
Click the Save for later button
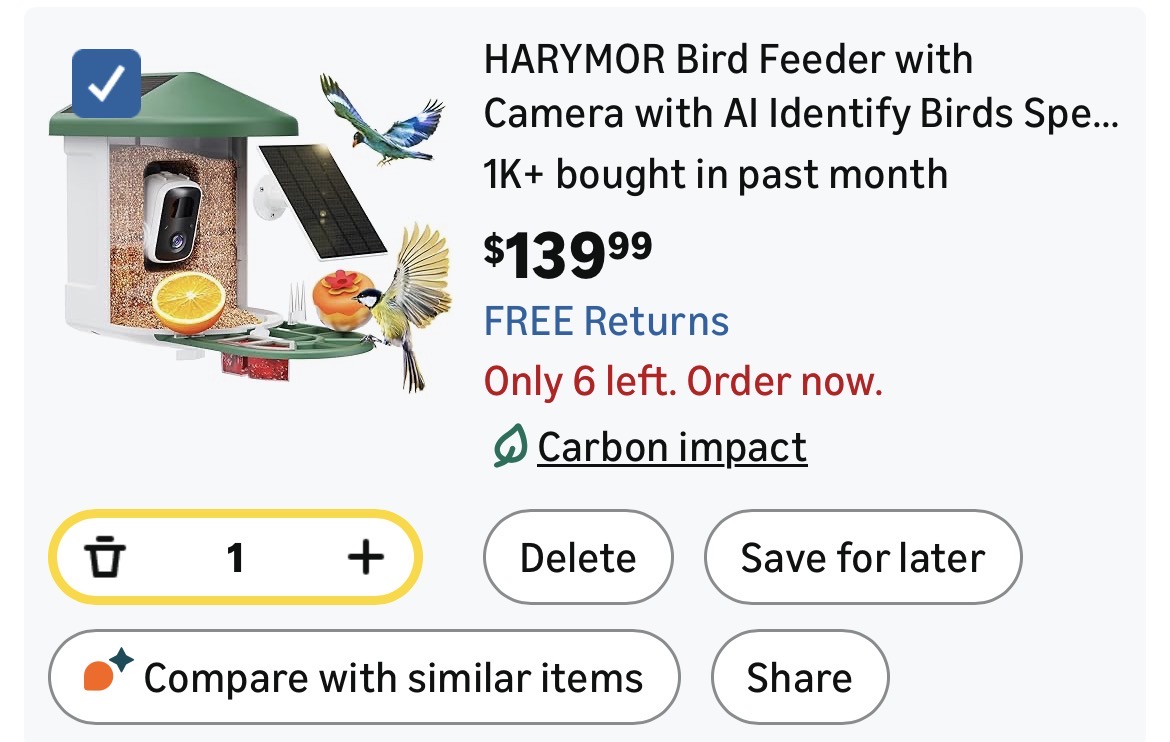click(862, 557)
